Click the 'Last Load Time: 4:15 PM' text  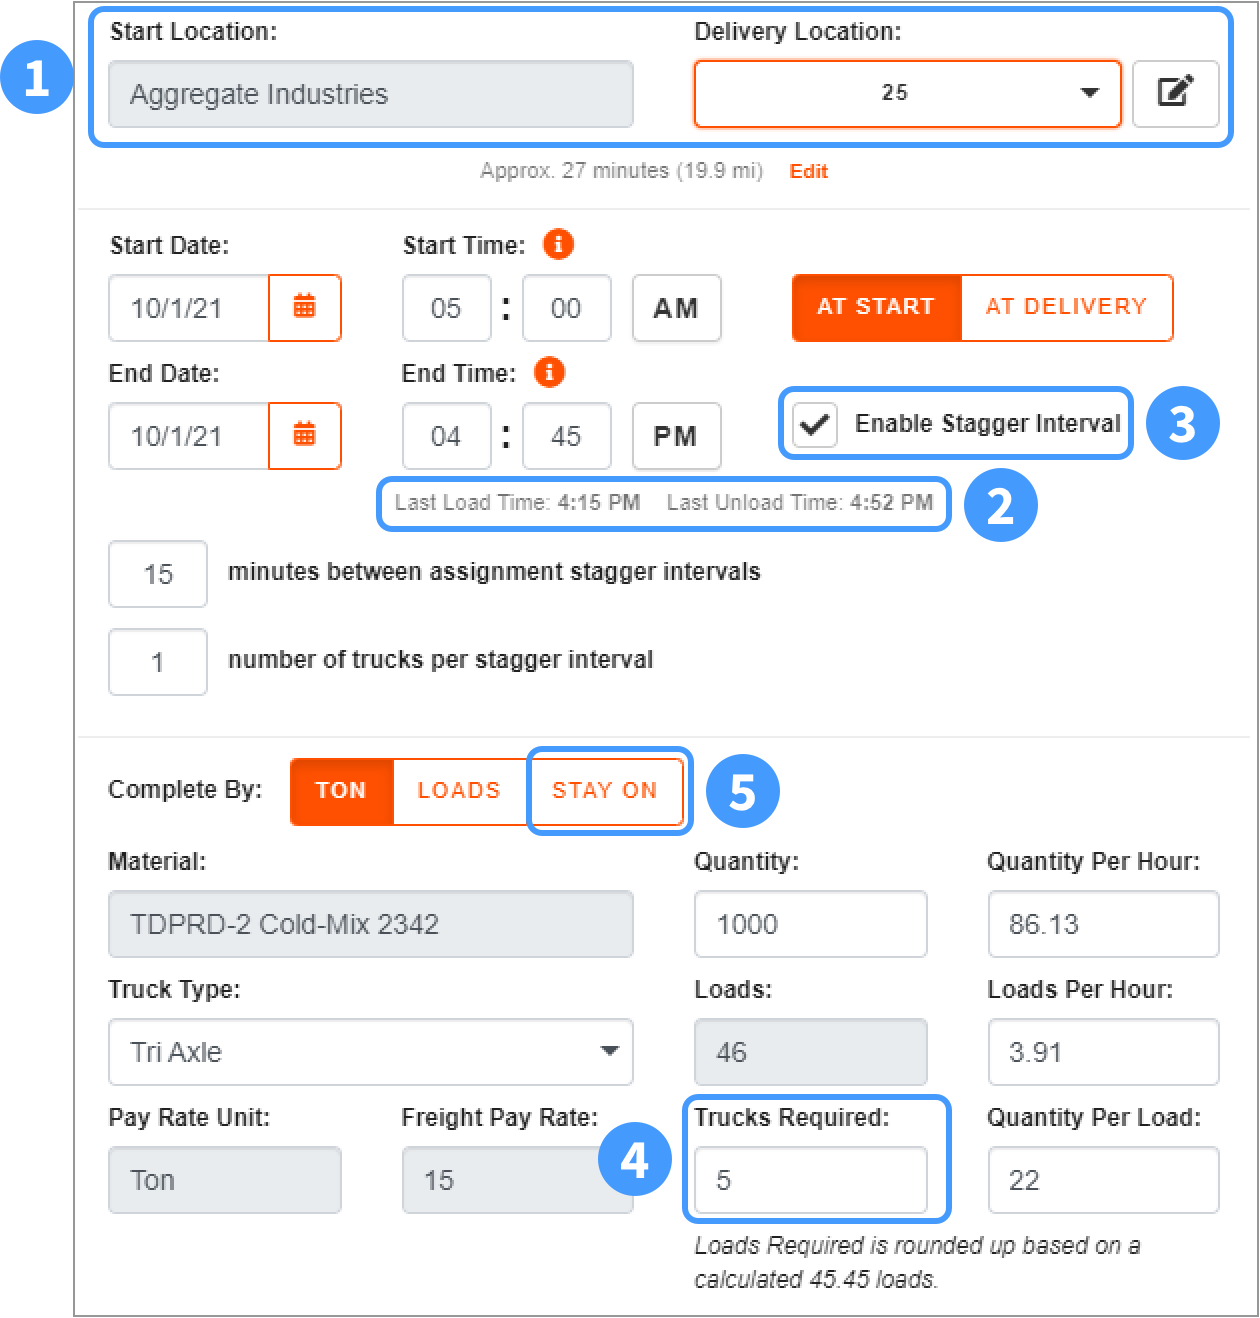click(x=517, y=502)
